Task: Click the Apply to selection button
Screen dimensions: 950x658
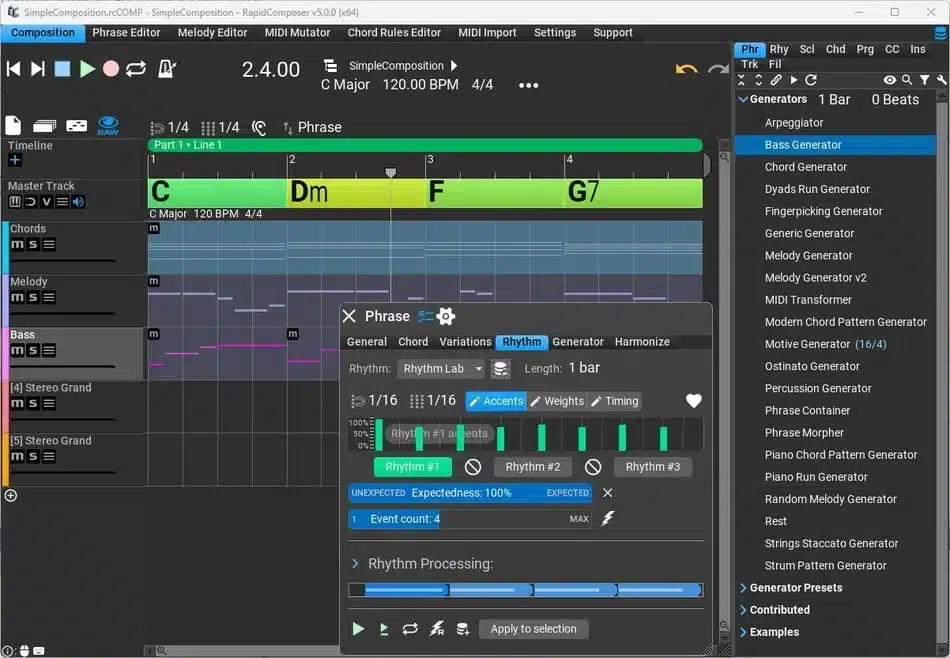Action: click(x=533, y=629)
